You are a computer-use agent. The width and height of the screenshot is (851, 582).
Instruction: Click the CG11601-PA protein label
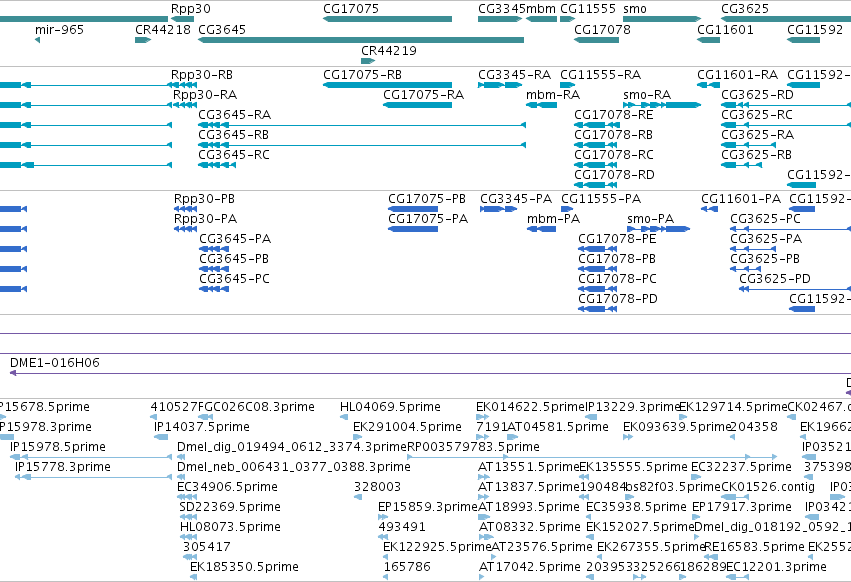[741, 199]
